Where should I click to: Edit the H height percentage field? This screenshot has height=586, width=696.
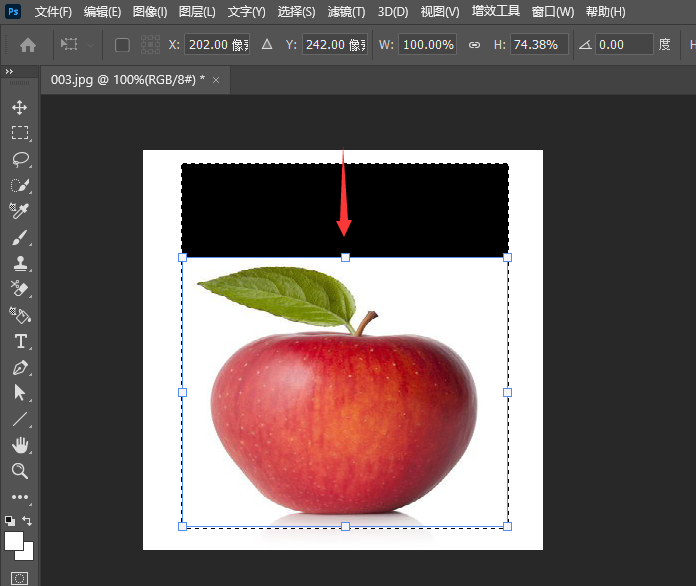(x=539, y=44)
